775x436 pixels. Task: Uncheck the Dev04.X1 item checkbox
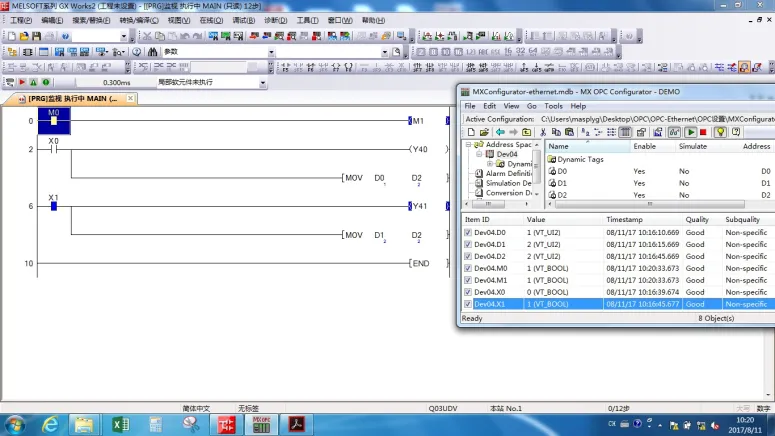coord(468,304)
